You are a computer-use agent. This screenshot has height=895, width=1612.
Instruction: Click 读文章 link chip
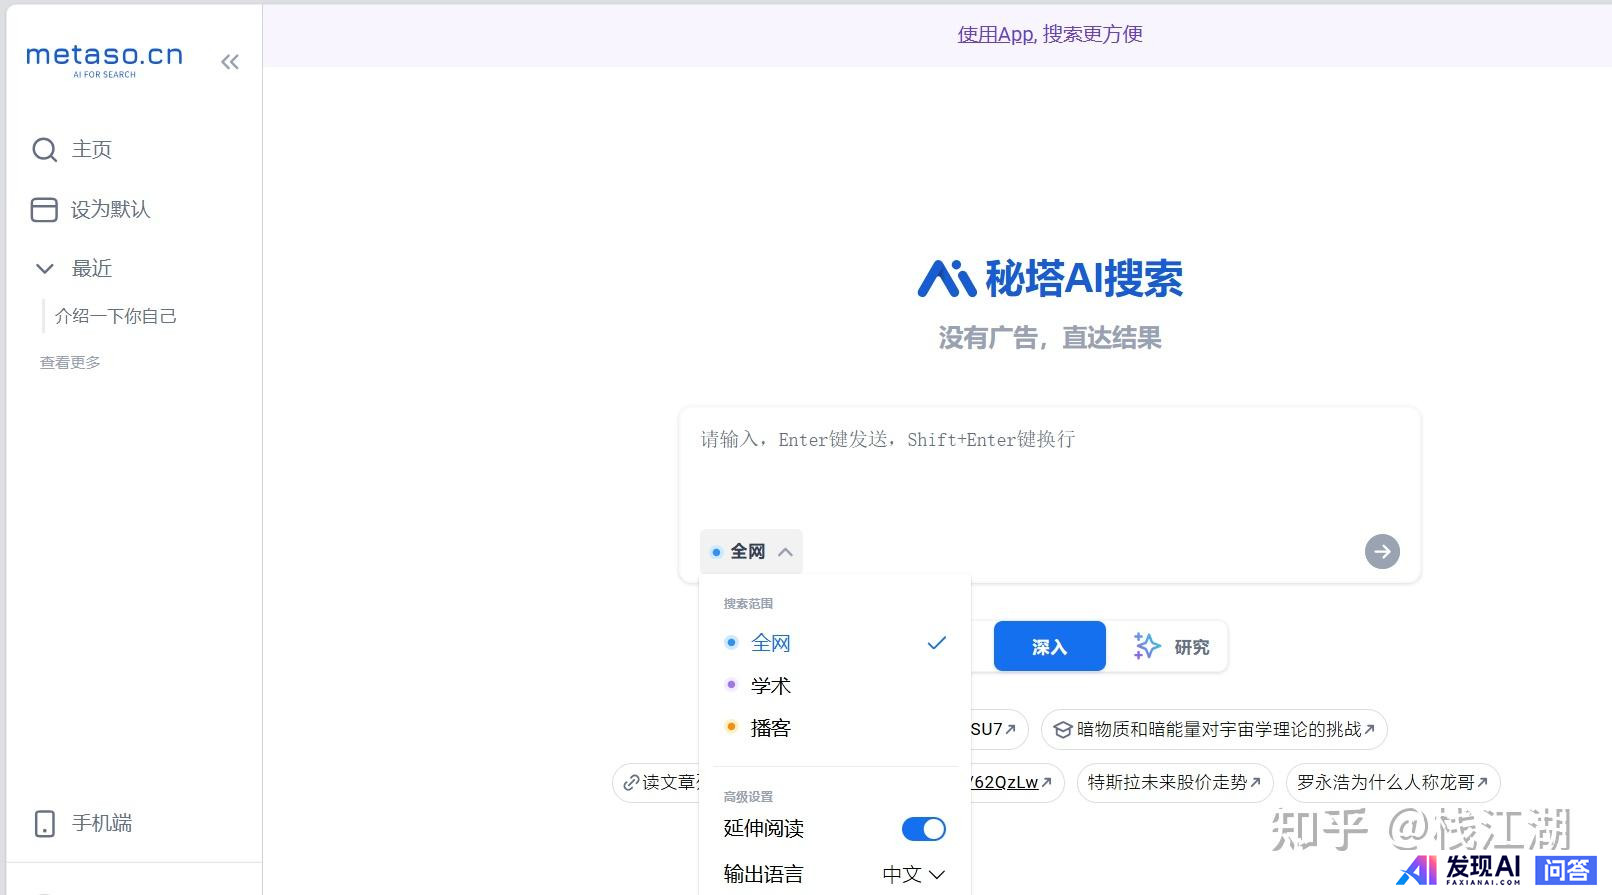[x=657, y=782]
